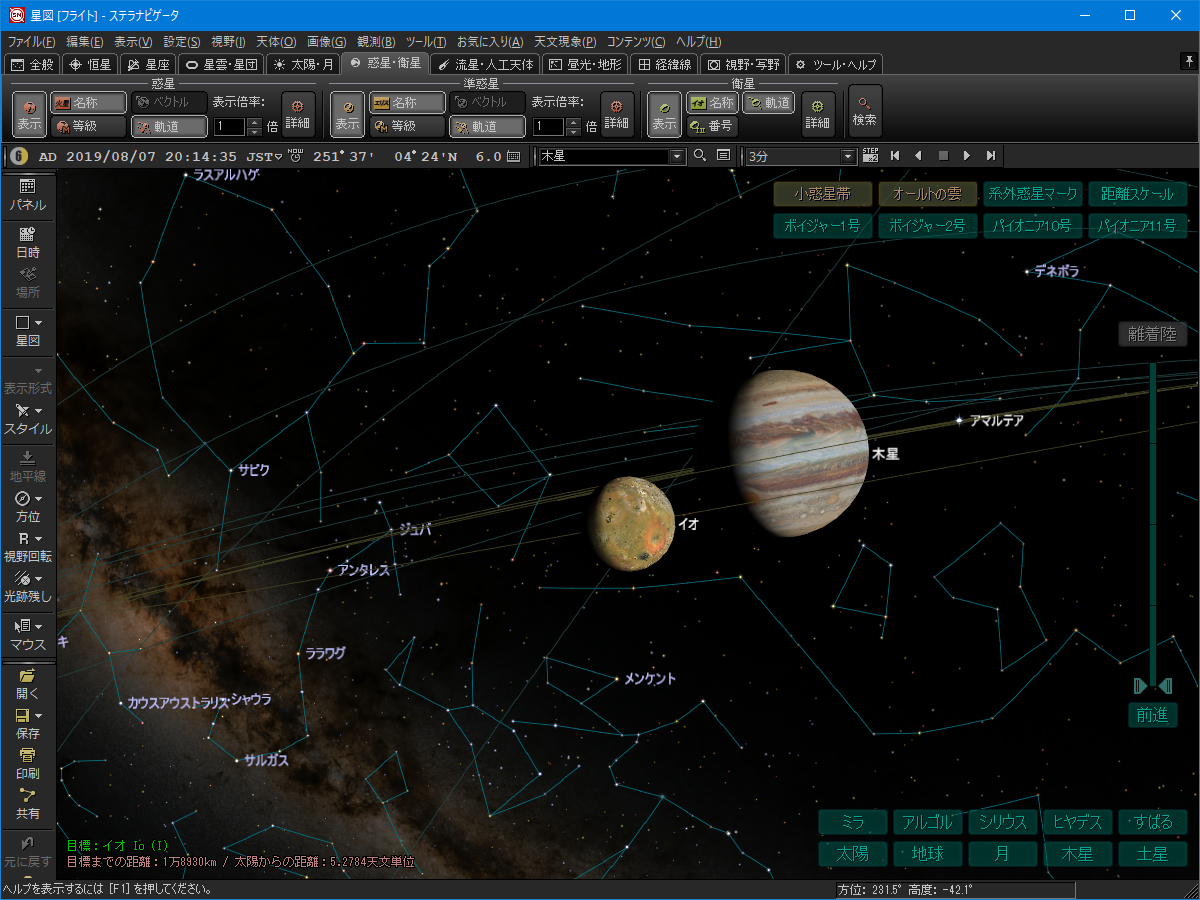The image size is (1200, 900).
Task: Expand the 視野回転 field rotation dropdown
Action: [x=38, y=538]
